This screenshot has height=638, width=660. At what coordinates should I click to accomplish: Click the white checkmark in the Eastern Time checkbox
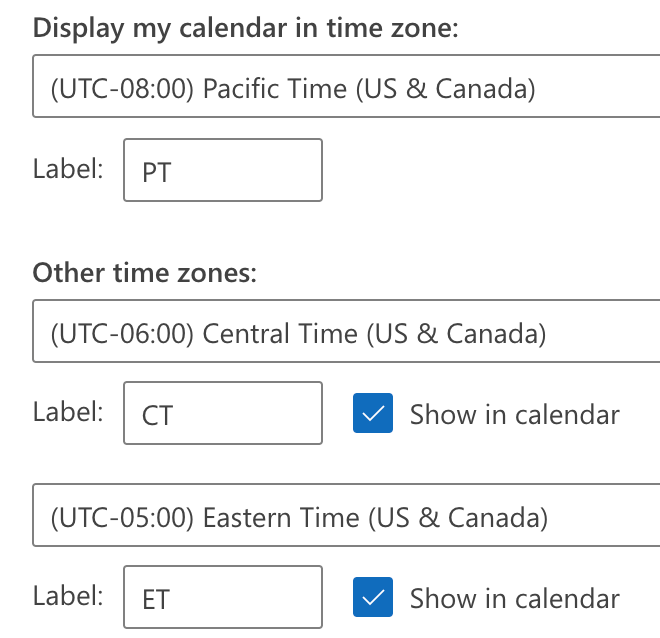(373, 598)
